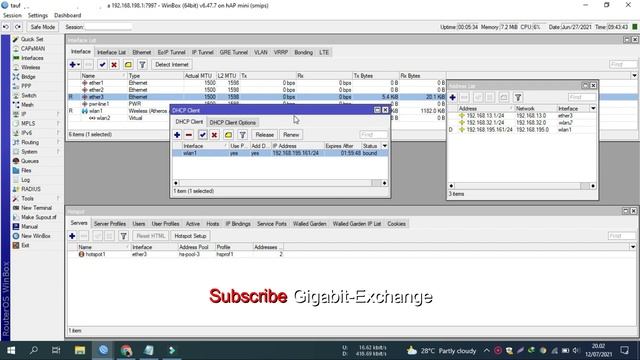Open New WinBox
The width and height of the screenshot is (640, 360).
coord(36,236)
